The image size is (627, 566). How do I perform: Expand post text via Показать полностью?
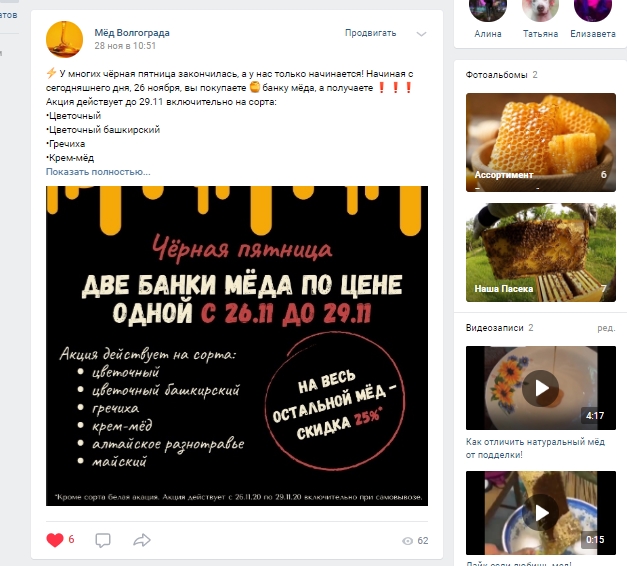pyautogui.click(x=98, y=172)
